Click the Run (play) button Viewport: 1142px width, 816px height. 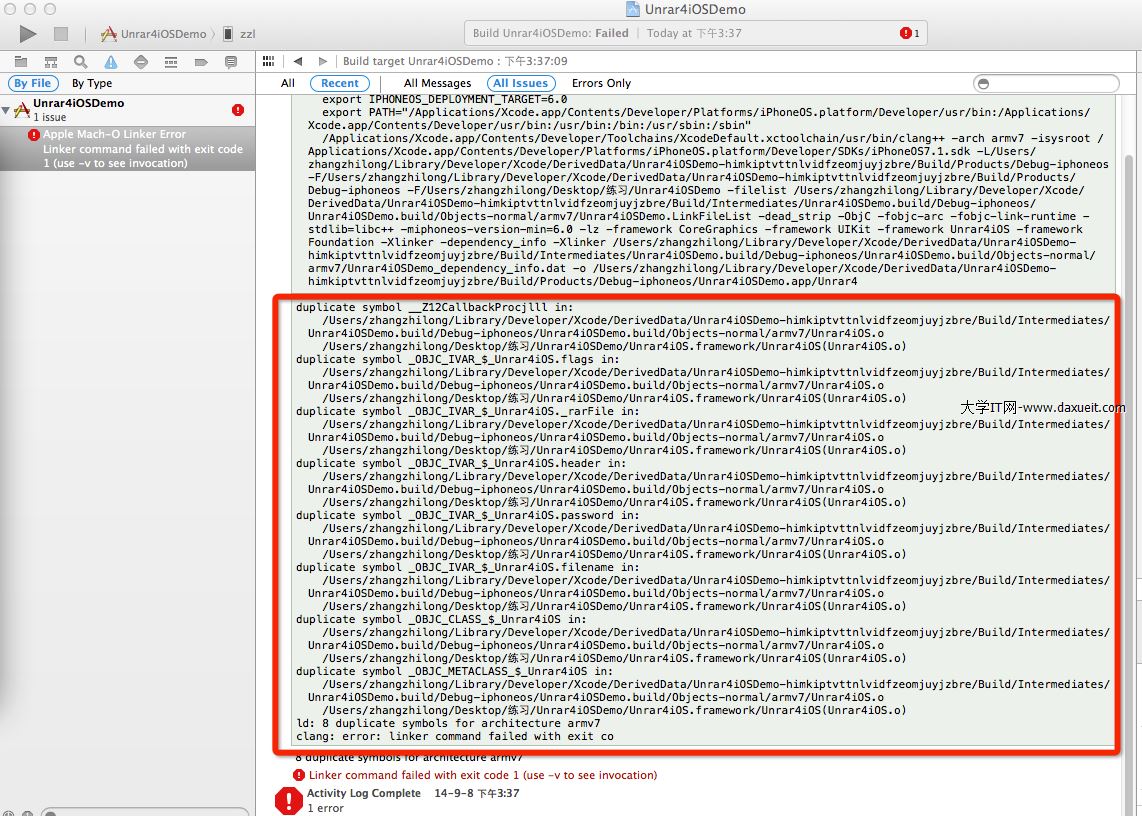point(28,34)
